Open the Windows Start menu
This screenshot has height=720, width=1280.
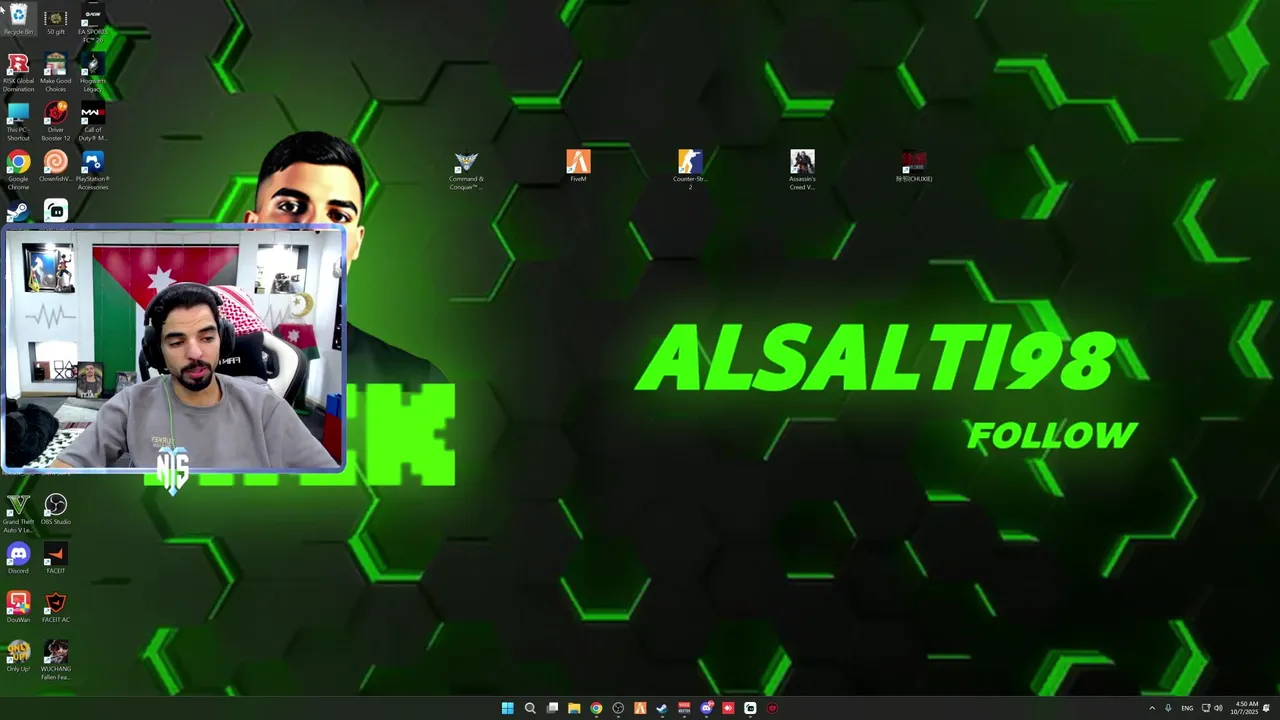pyautogui.click(x=507, y=708)
